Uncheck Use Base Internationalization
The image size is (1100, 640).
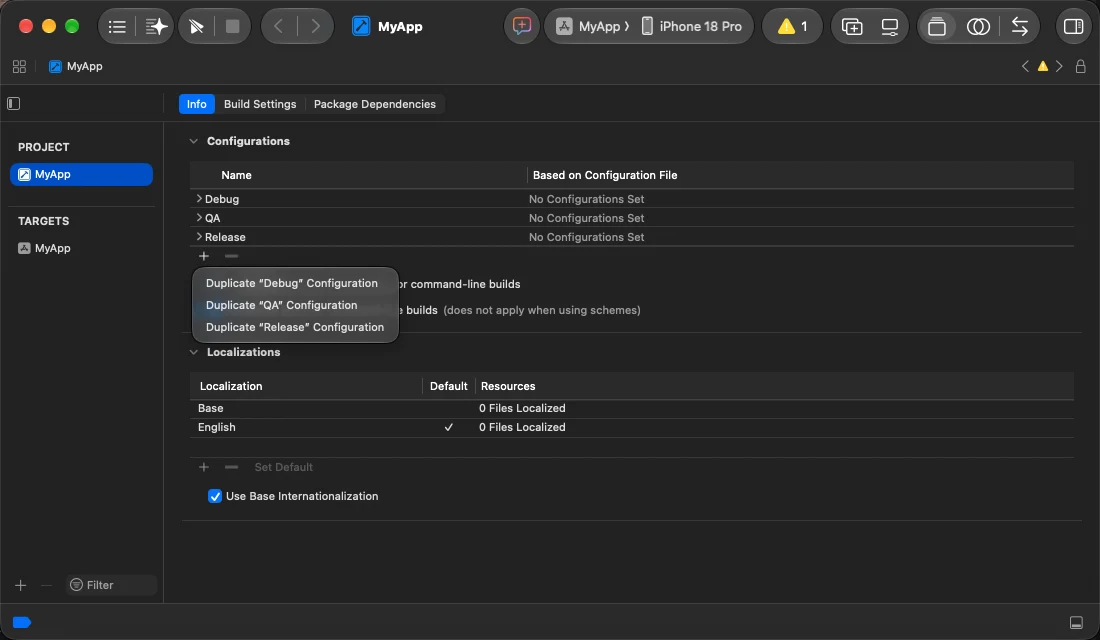215,497
